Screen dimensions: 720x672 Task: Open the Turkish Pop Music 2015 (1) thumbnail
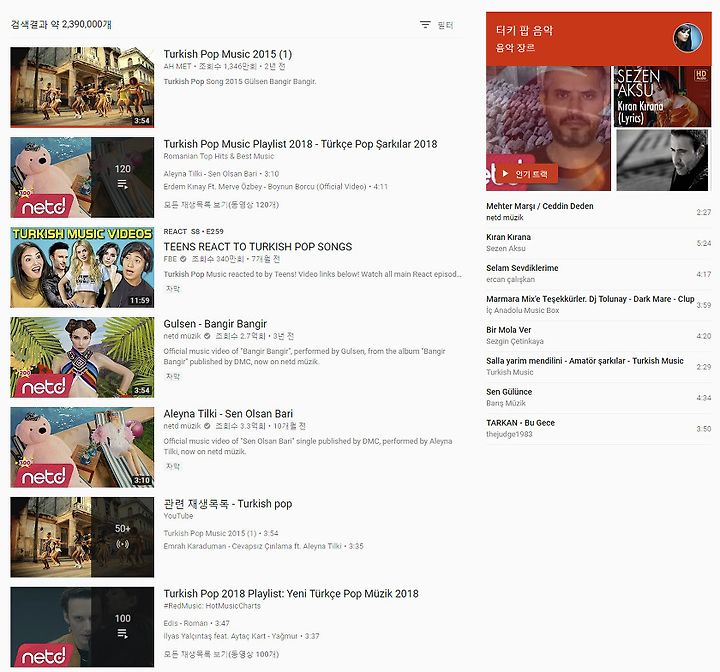pyautogui.click(x=82, y=87)
